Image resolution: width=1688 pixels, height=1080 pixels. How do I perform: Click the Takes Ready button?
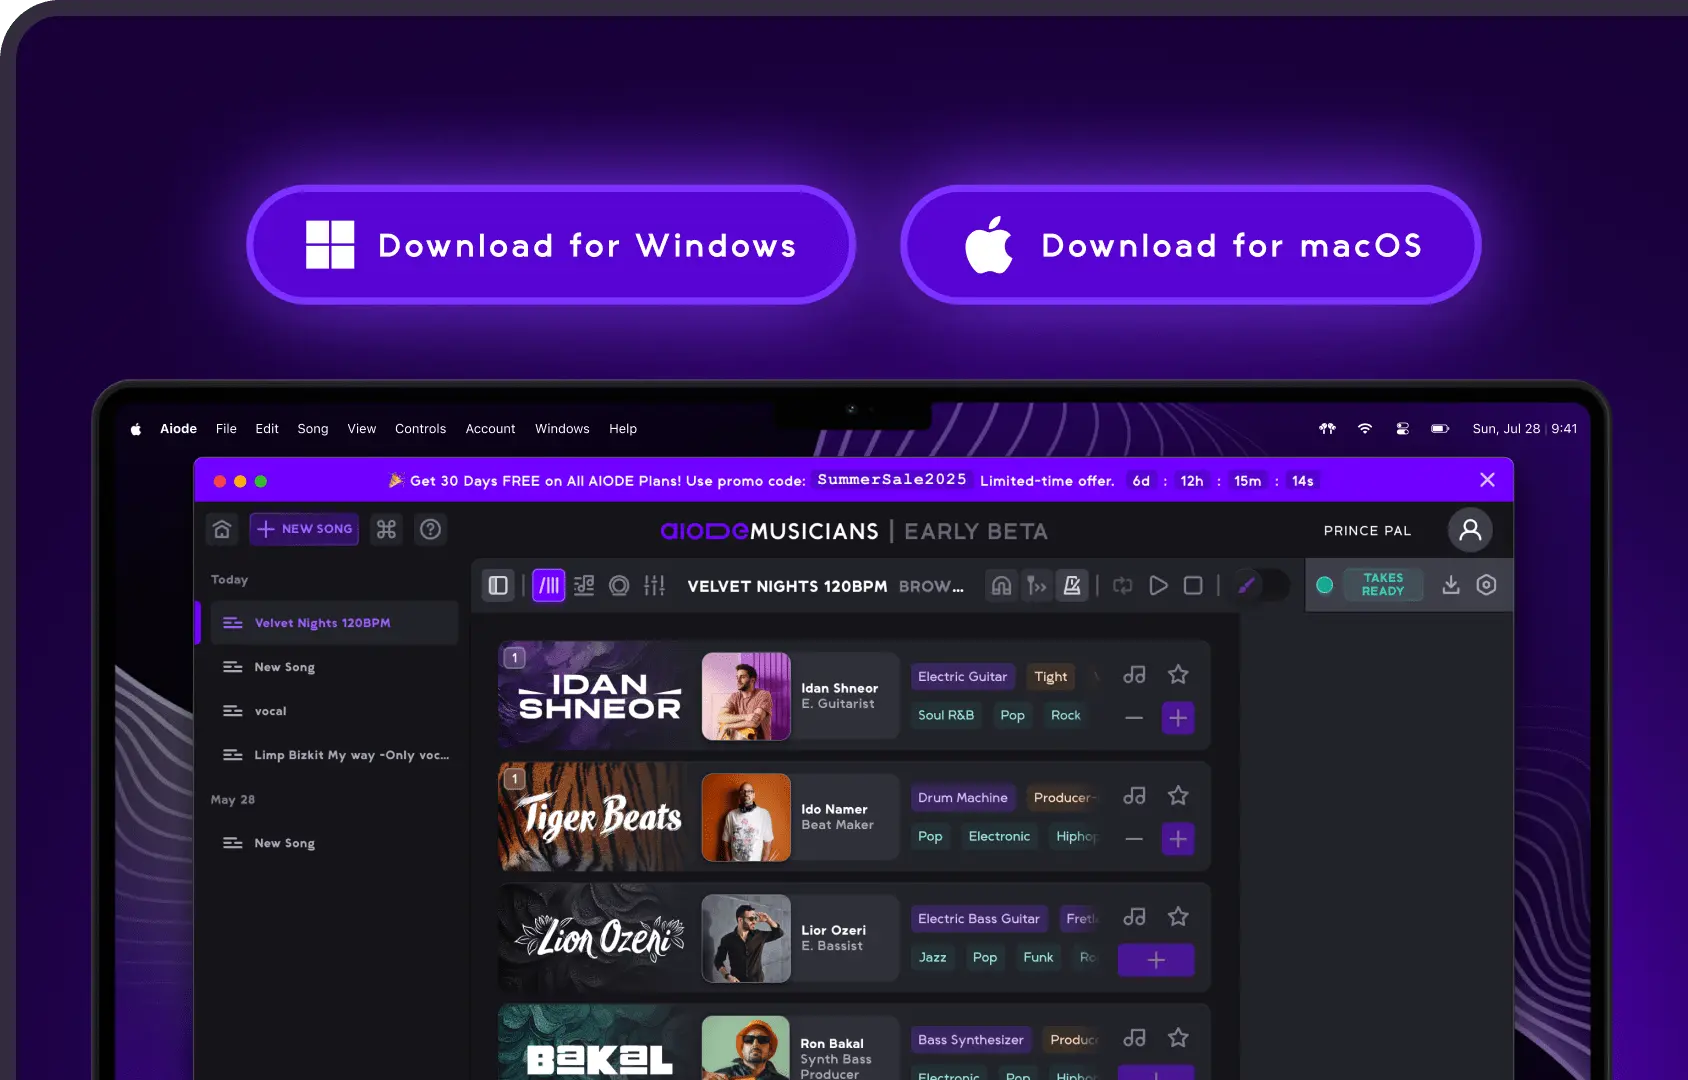1383,585
